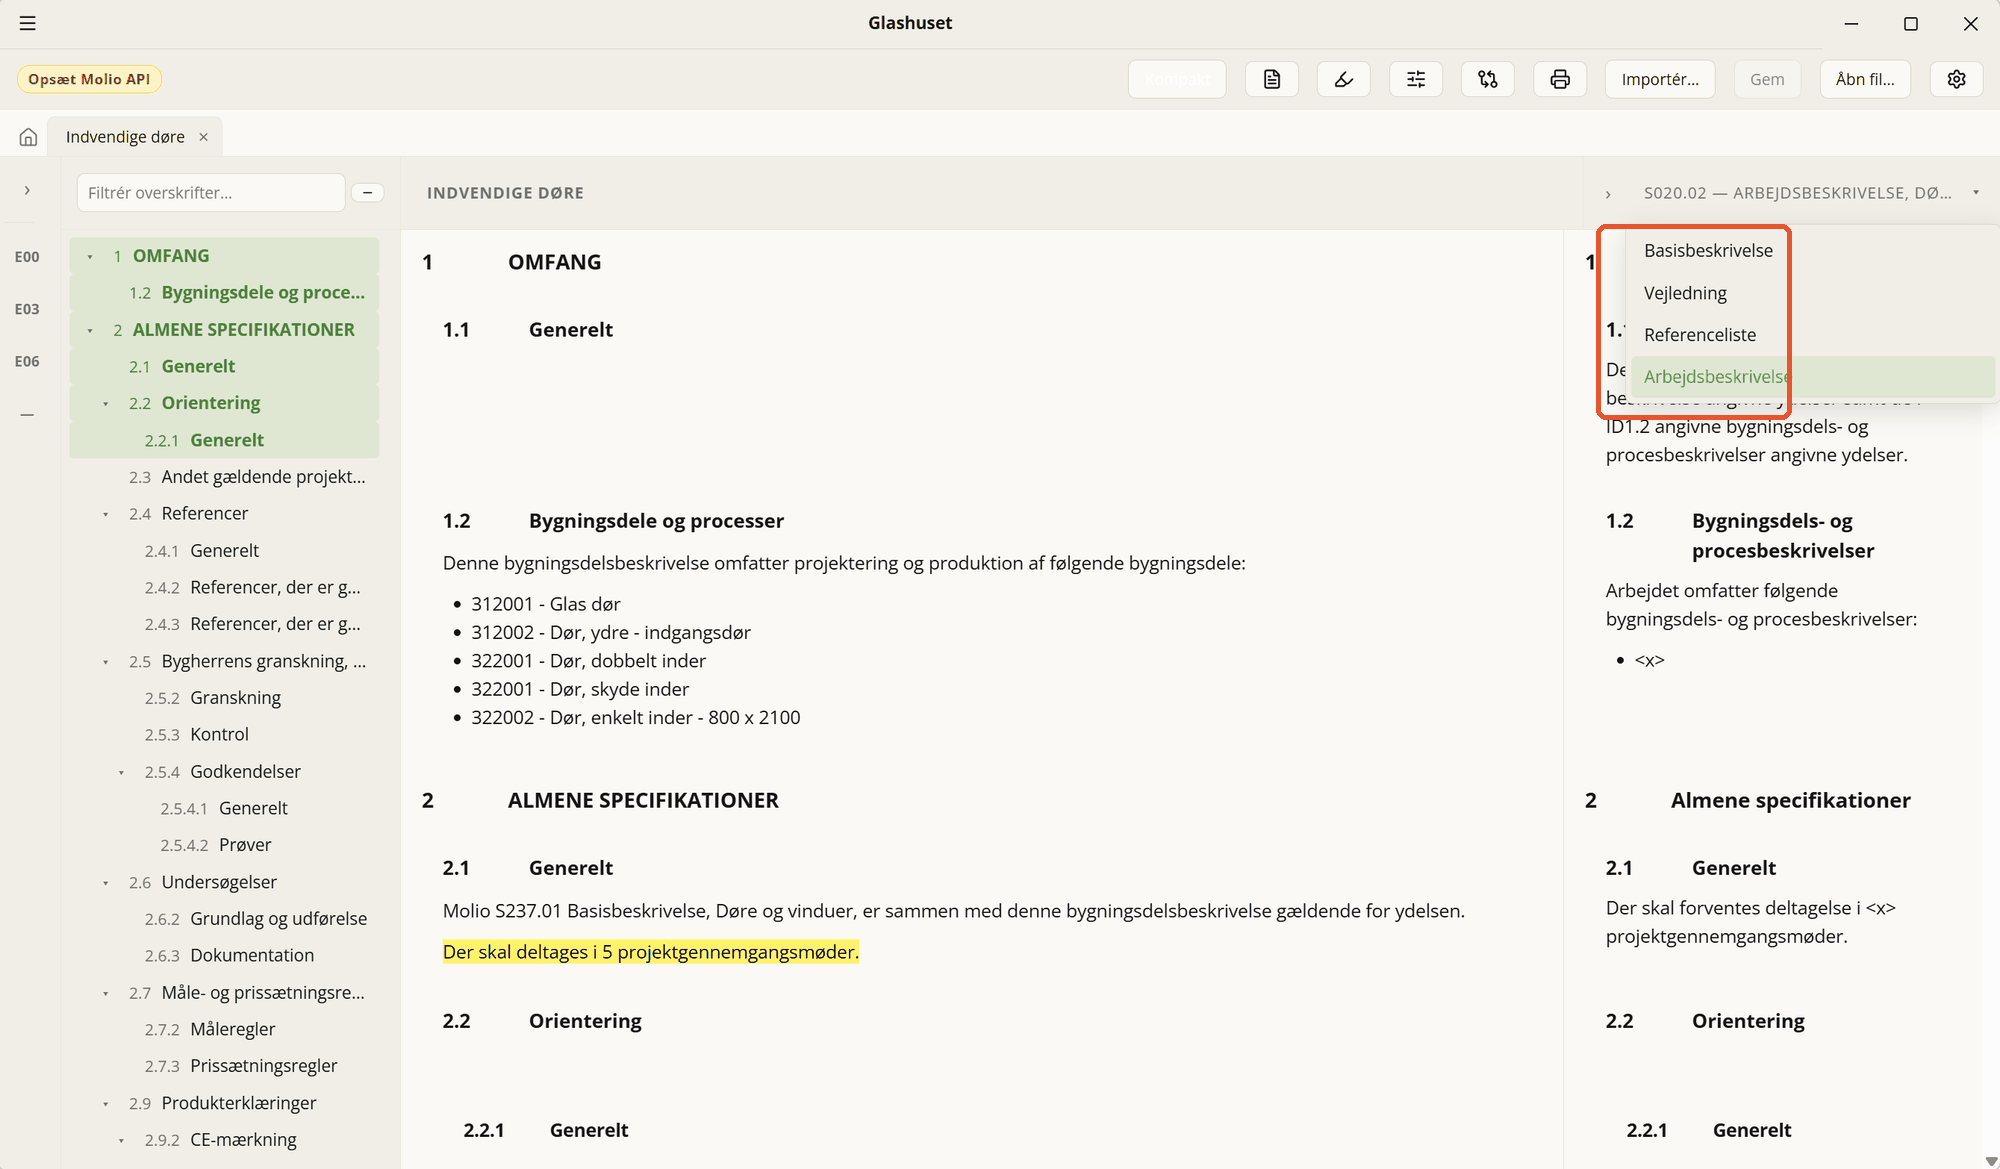The width and height of the screenshot is (2000, 1169).
Task: Click the Filtrér overskrifter input field
Action: click(x=211, y=193)
